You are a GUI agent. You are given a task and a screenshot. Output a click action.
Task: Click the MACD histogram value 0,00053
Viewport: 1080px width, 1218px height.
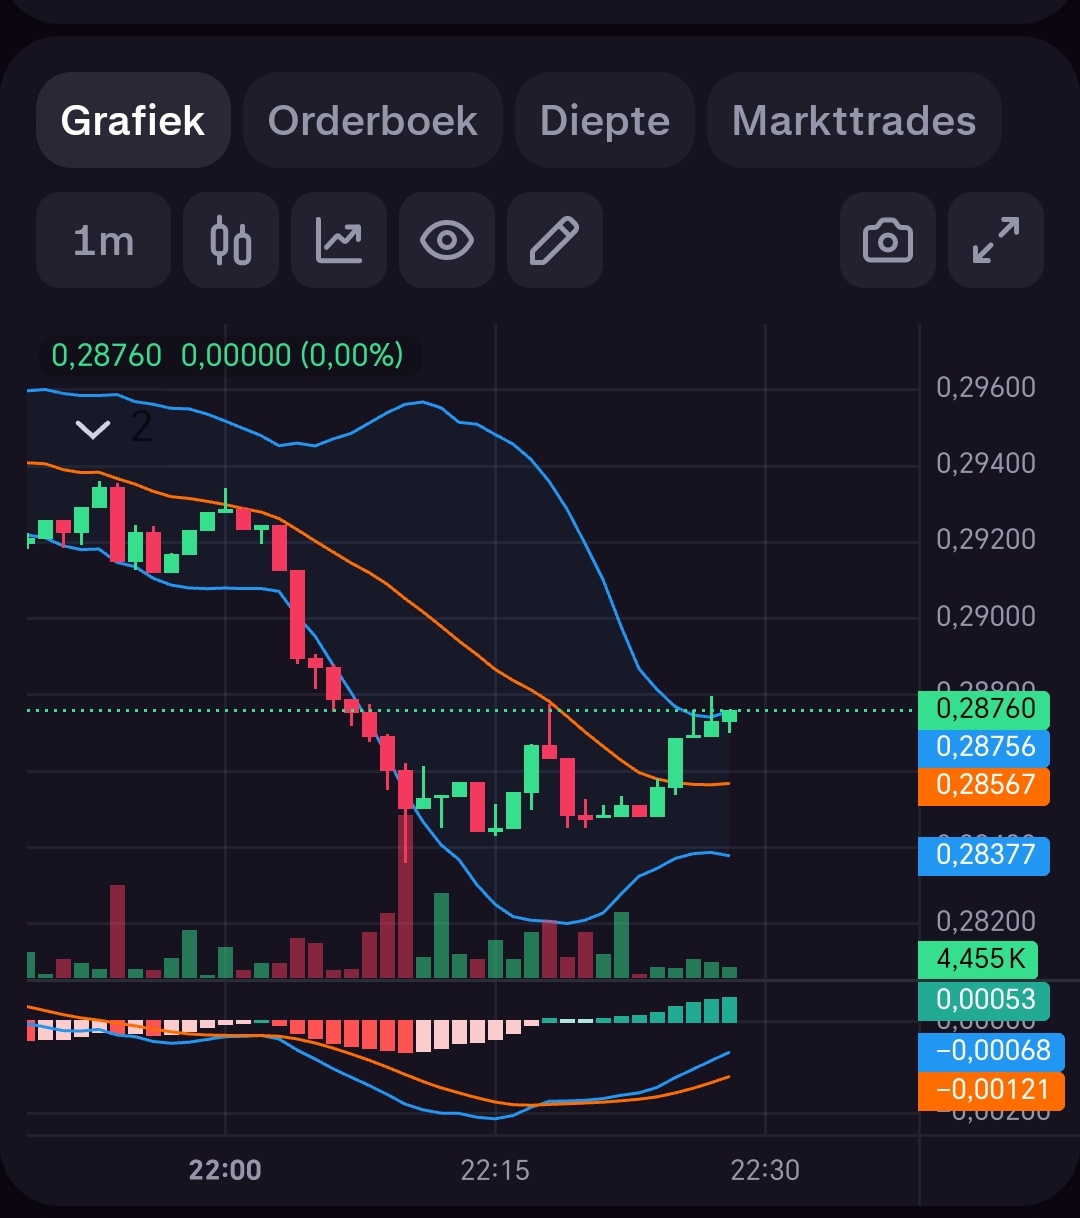984,1000
